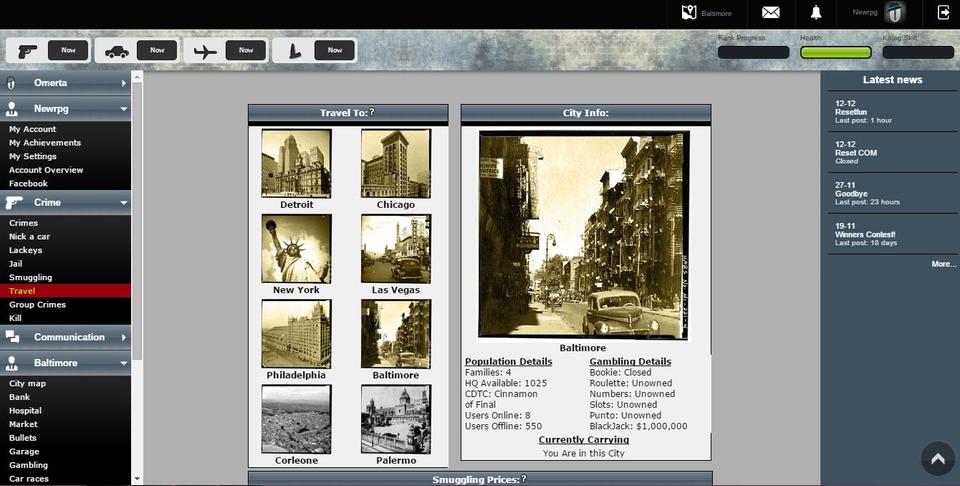Screen dimensions: 960x486
Task: Open Group Crimes page
Action: (37, 304)
